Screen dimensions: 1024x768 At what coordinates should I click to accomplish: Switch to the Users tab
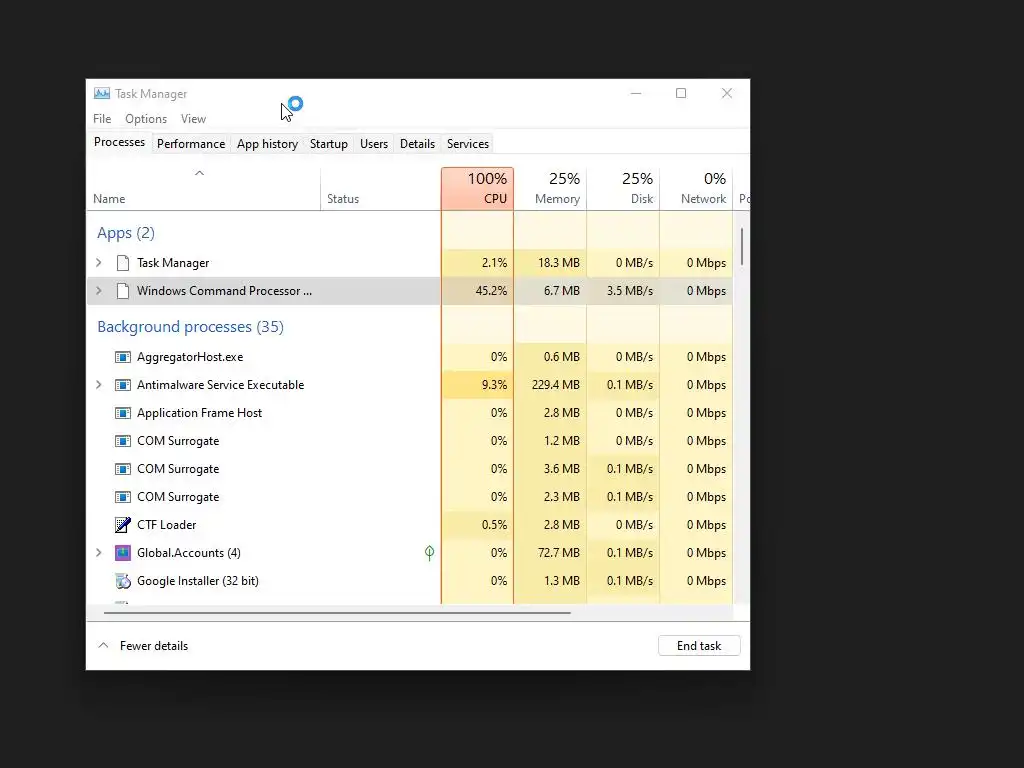374,144
